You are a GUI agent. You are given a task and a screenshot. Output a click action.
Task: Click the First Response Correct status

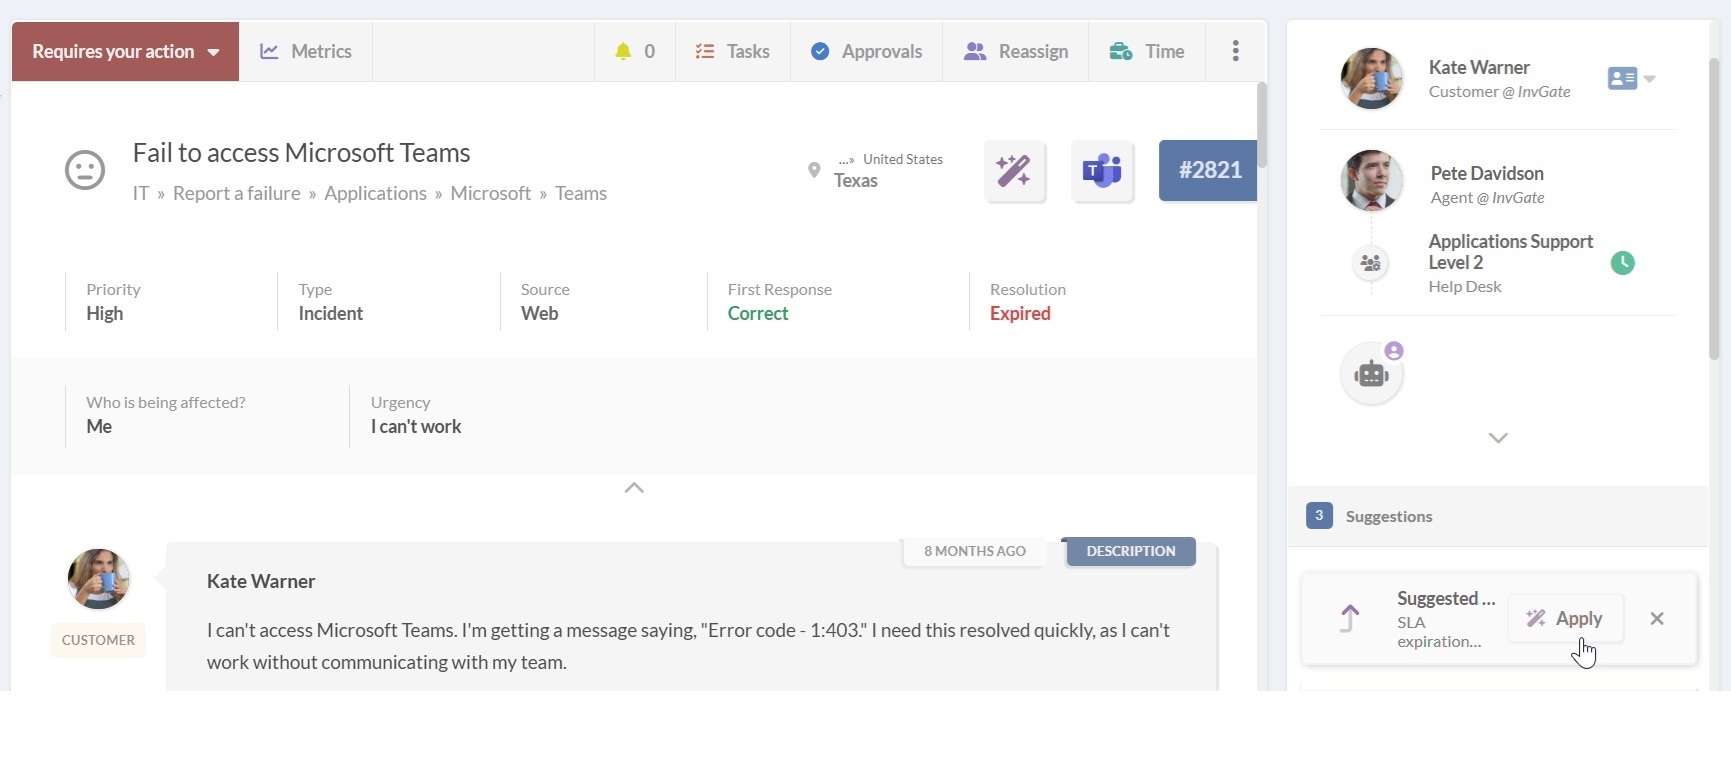[x=758, y=313]
